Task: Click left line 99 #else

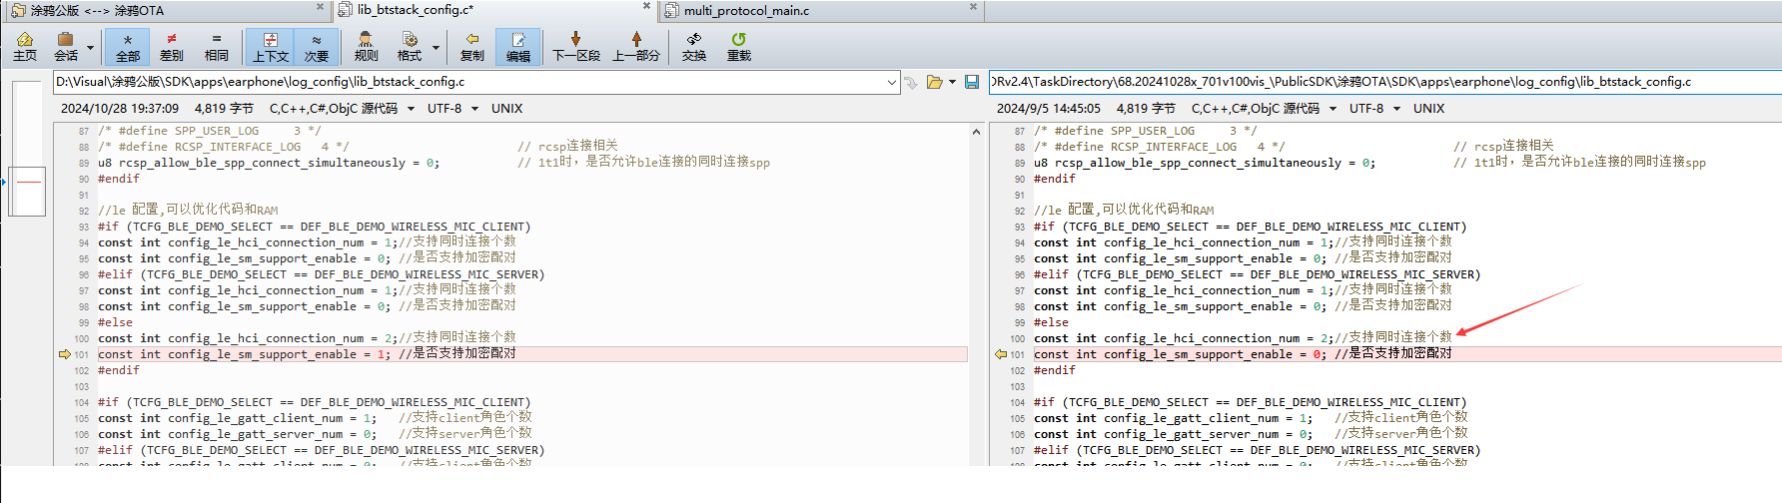Action: click(115, 322)
